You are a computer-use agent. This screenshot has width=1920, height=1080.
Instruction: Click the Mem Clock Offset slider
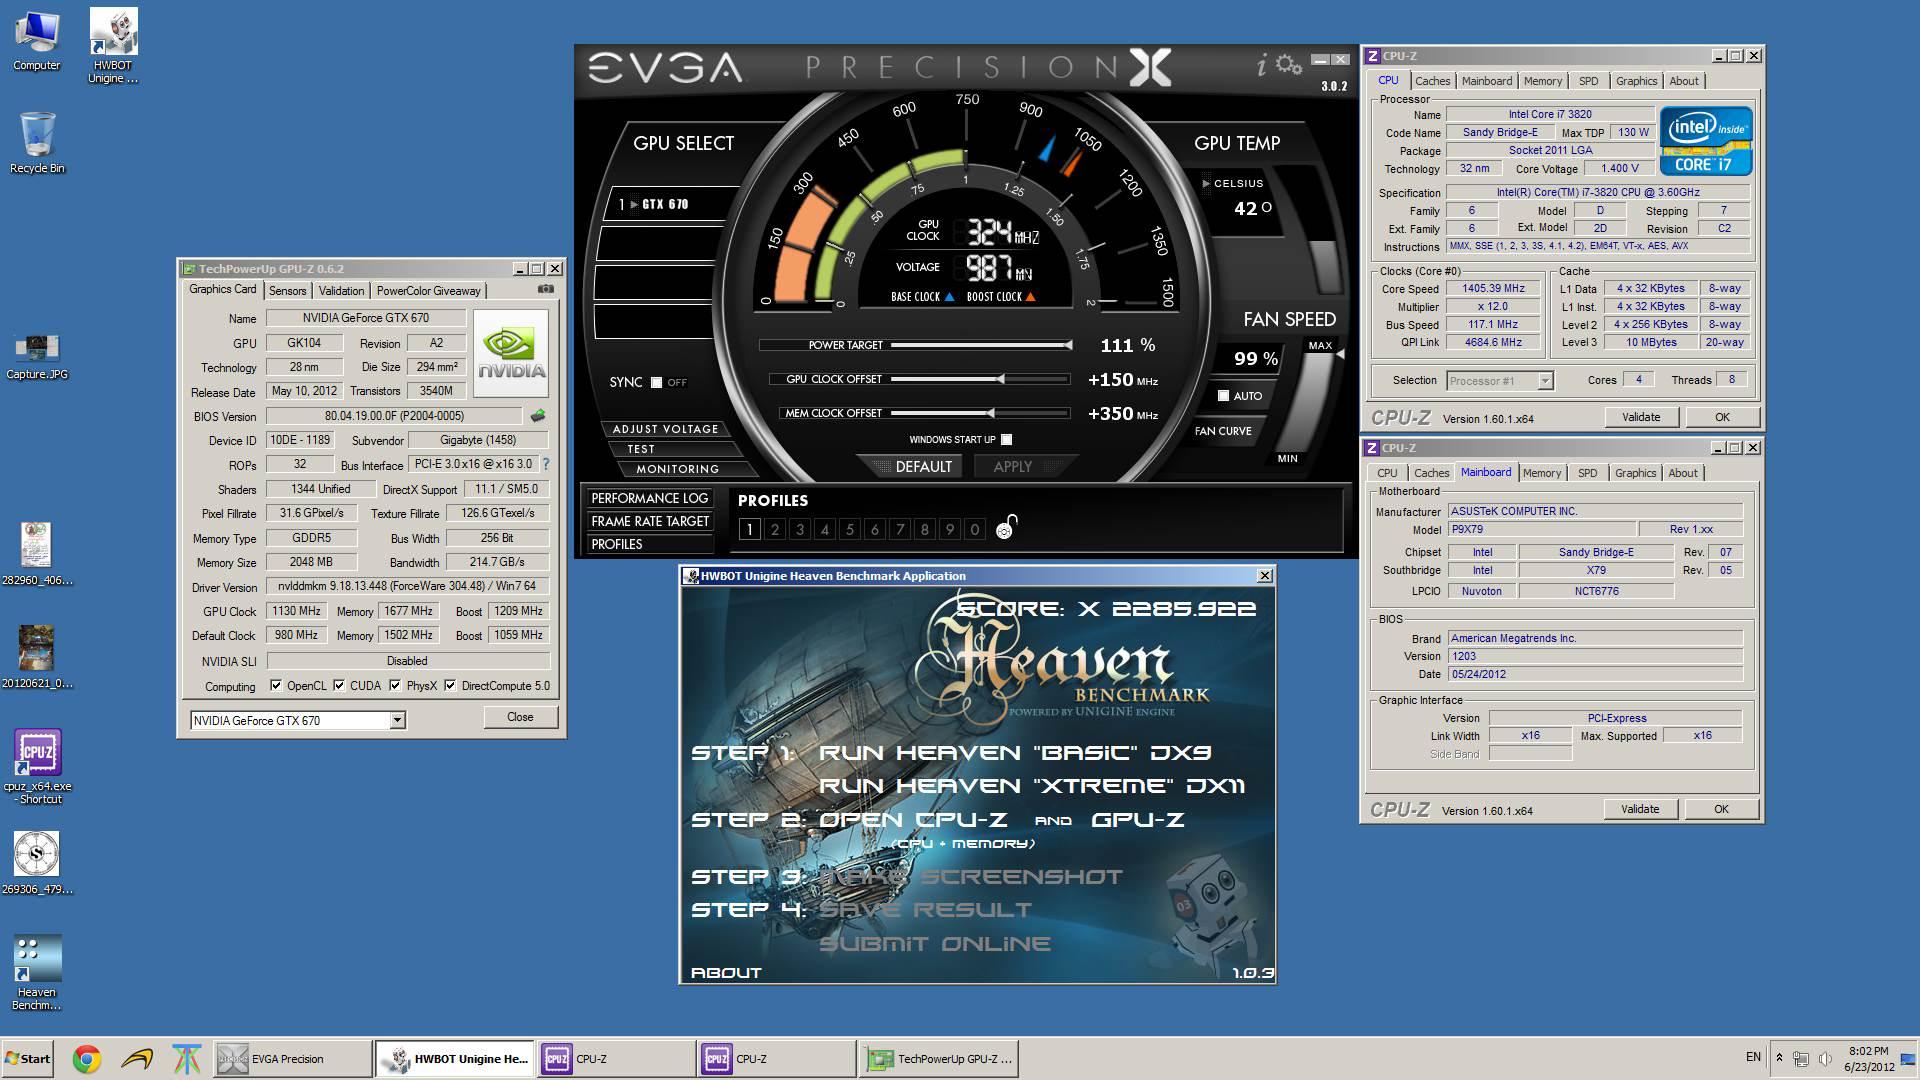(980, 413)
